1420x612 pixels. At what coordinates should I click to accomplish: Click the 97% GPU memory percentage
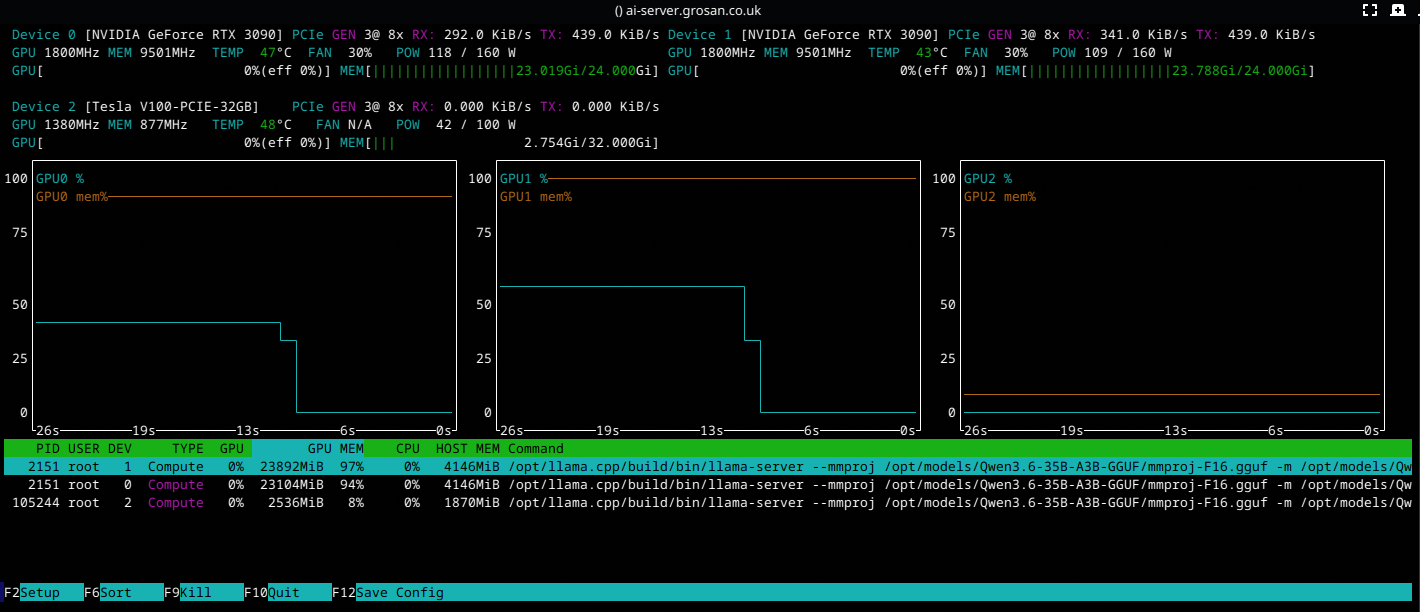(x=352, y=467)
